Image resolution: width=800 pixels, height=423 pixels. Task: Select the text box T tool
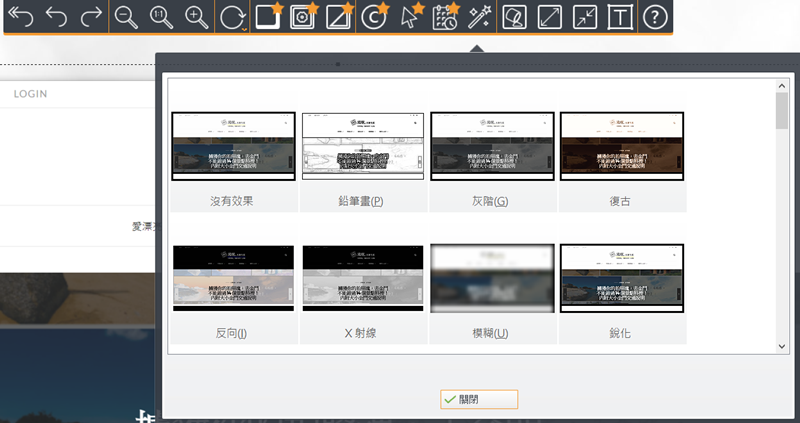tap(620, 17)
